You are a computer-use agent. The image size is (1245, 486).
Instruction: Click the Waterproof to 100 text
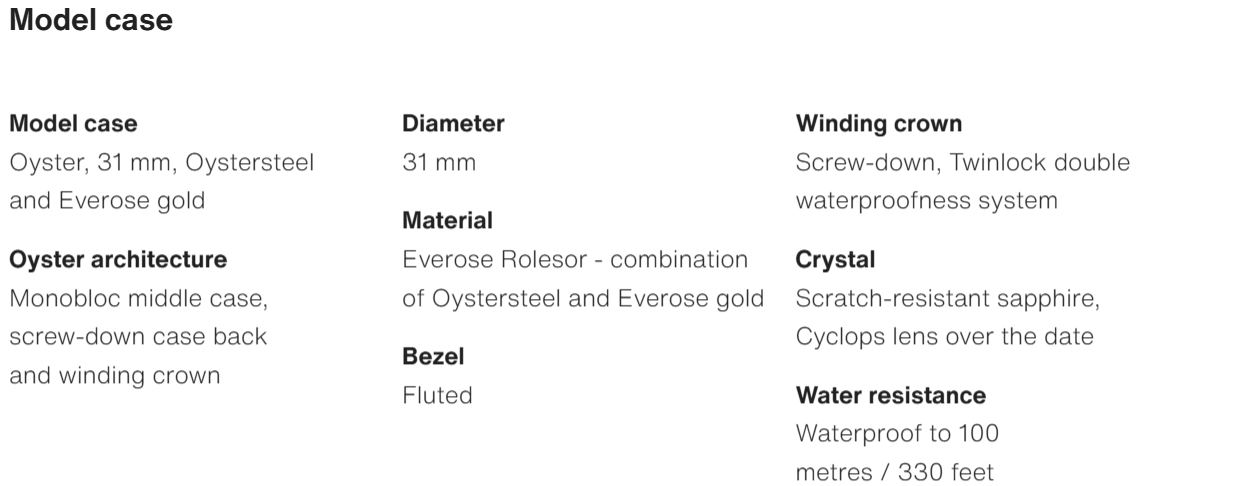coord(897,434)
